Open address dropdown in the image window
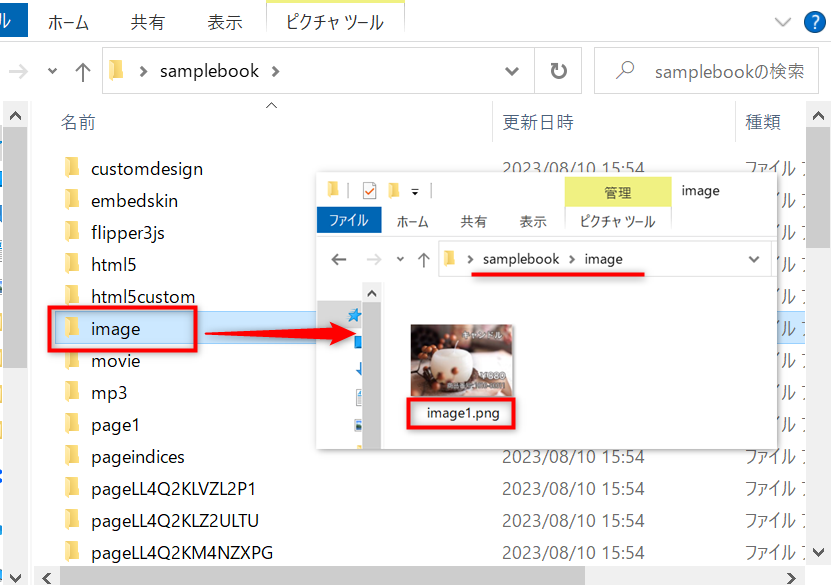831x585 pixels. tap(754, 259)
